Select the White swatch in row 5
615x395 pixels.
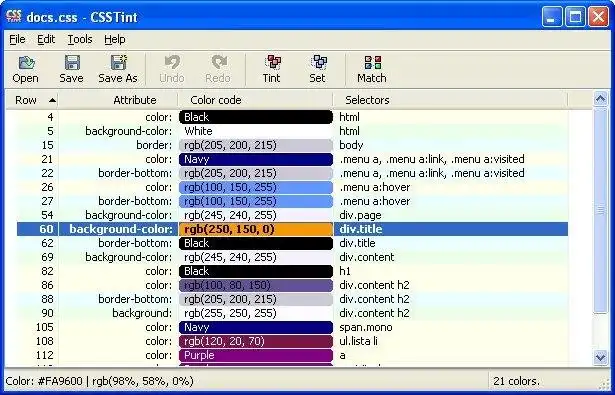[x=256, y=131]
